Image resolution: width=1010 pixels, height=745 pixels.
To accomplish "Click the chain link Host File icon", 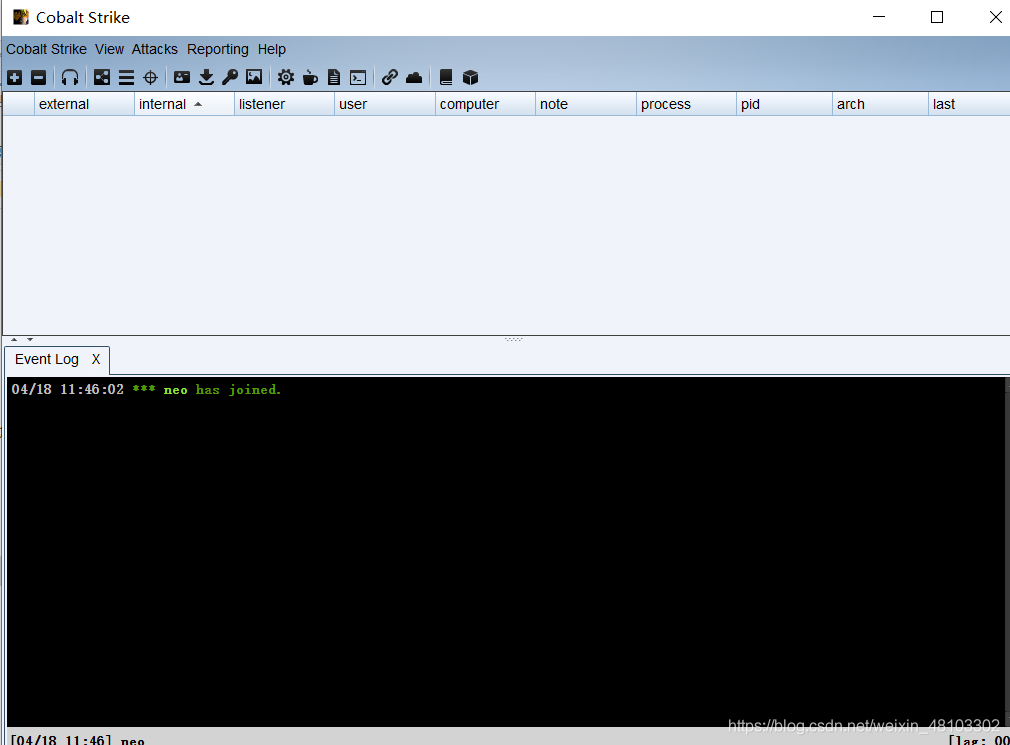I will pos(390,78).
